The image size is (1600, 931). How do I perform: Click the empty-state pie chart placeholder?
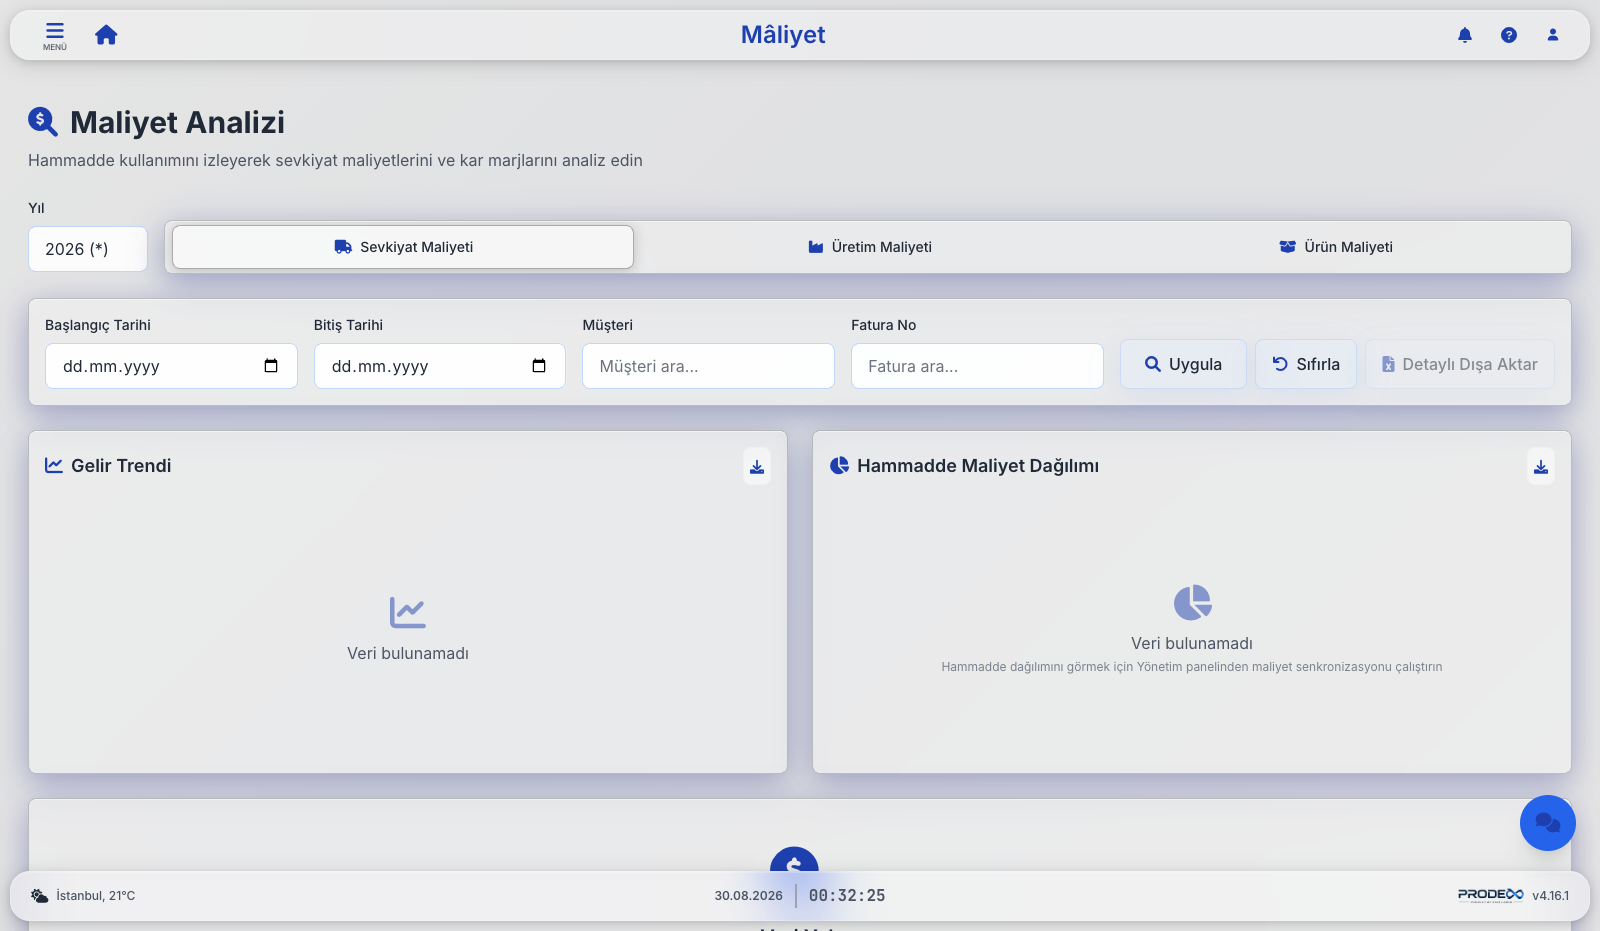point(1192,603)
